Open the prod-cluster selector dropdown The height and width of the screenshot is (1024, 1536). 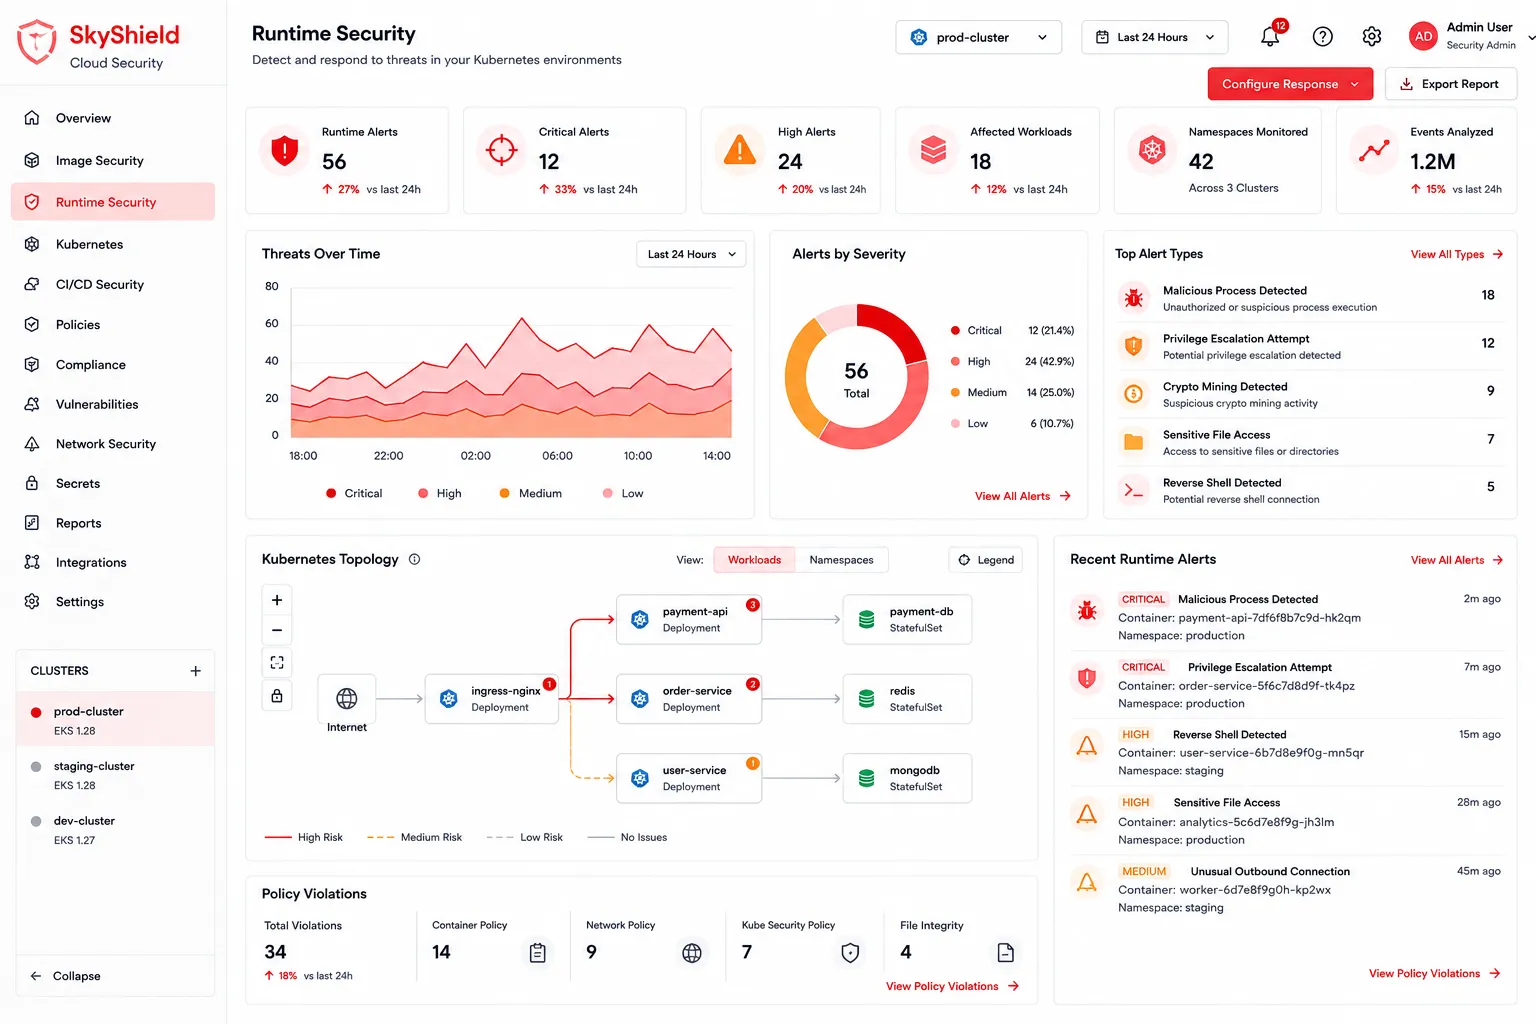(x=978, y=37)
